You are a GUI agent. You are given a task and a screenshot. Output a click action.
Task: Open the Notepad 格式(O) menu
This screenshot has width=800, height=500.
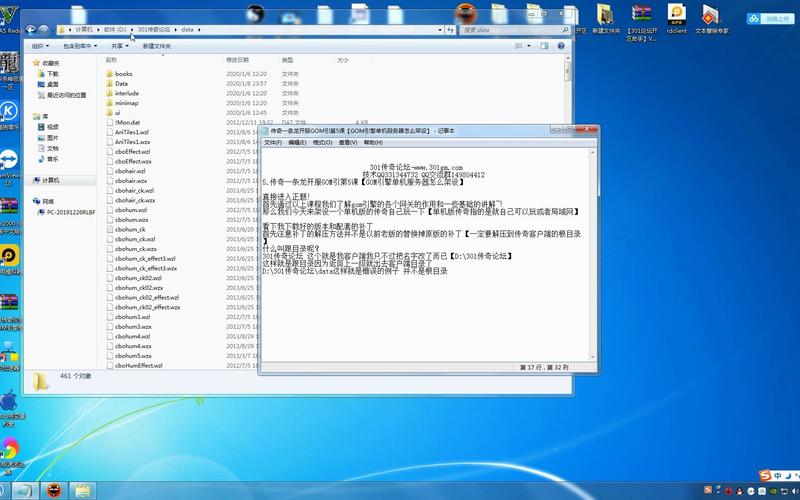(322, 143)
